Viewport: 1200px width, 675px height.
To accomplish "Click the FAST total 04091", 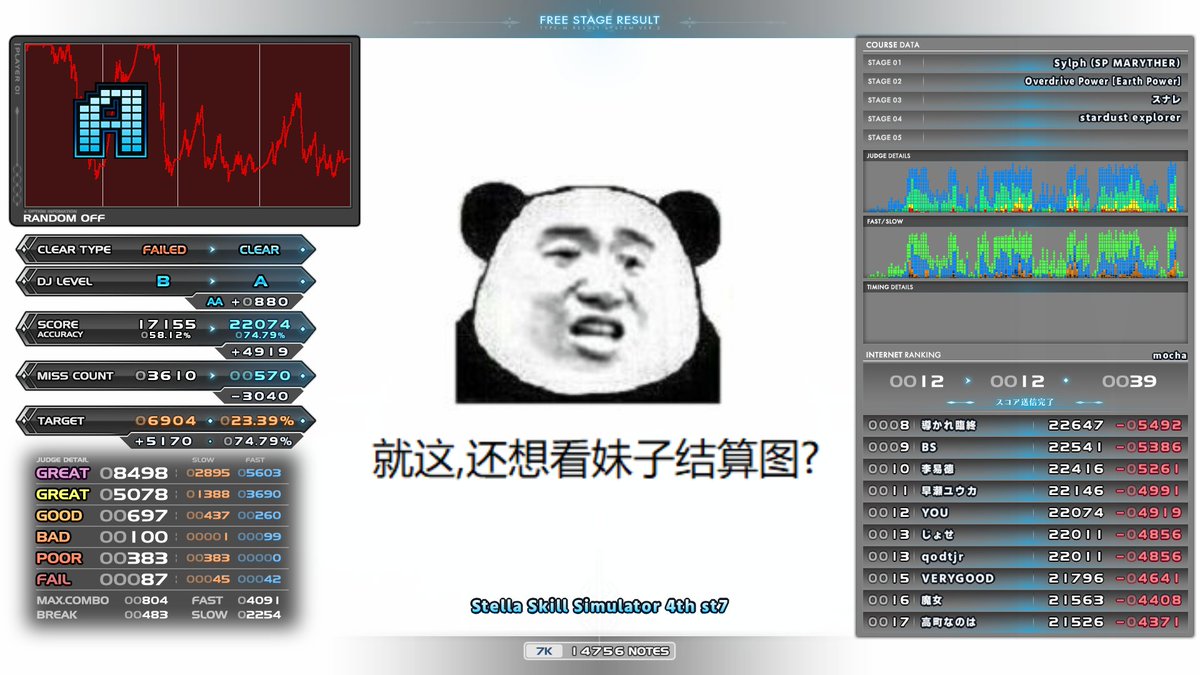I will tap(259, 601).
